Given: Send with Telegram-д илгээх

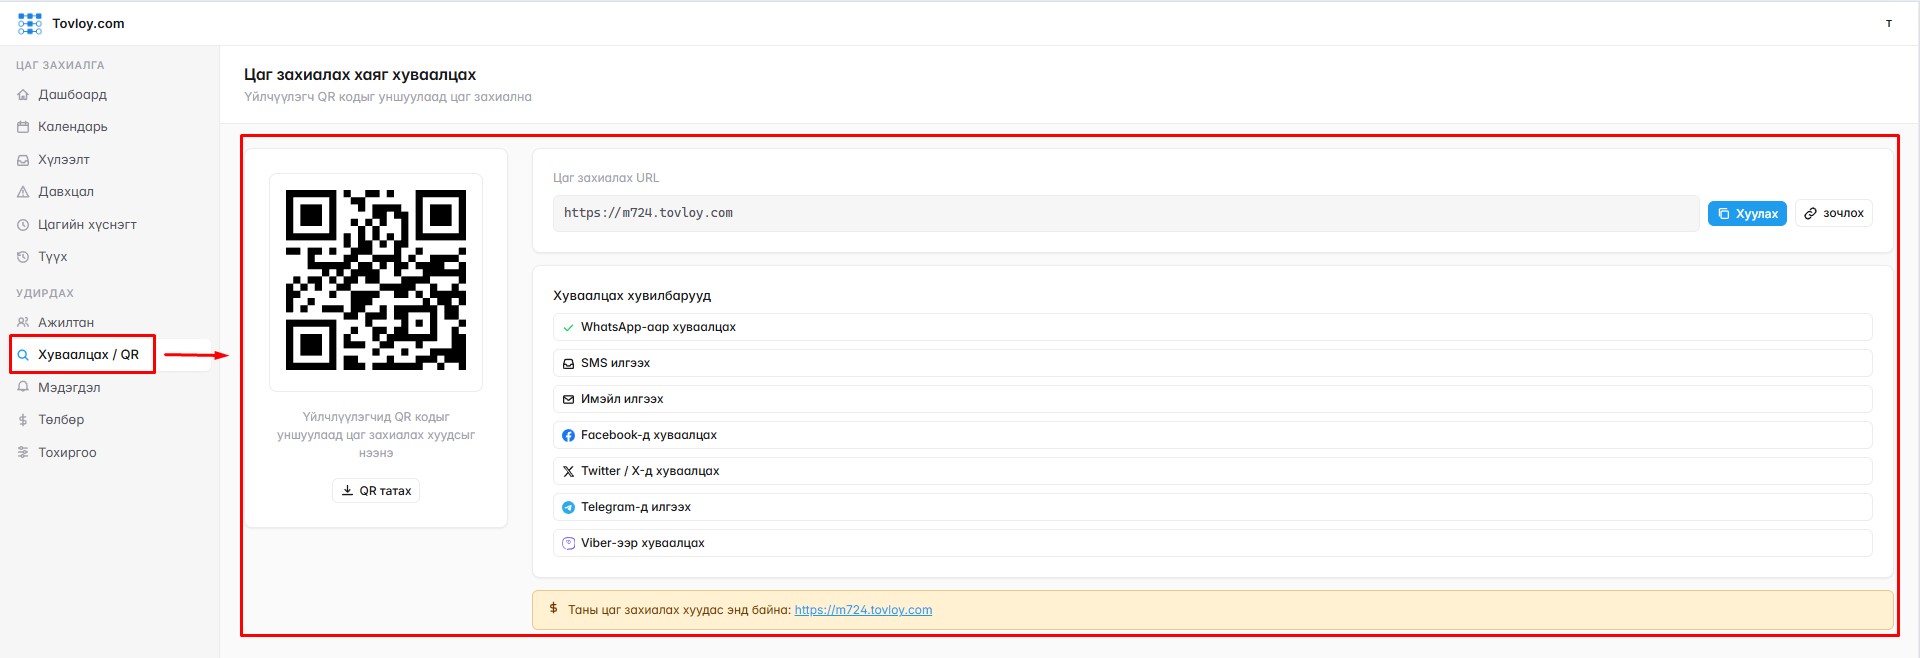Looking at the screenshot, I should [1212, 507].
